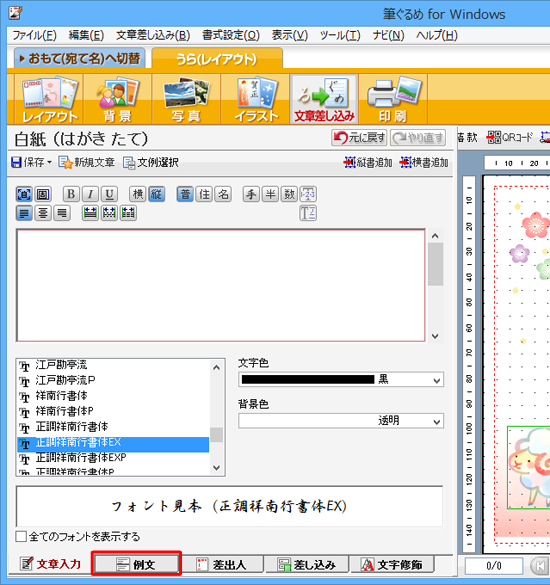
Task: Open the ツール(T) menu
Action: point(340,35)
